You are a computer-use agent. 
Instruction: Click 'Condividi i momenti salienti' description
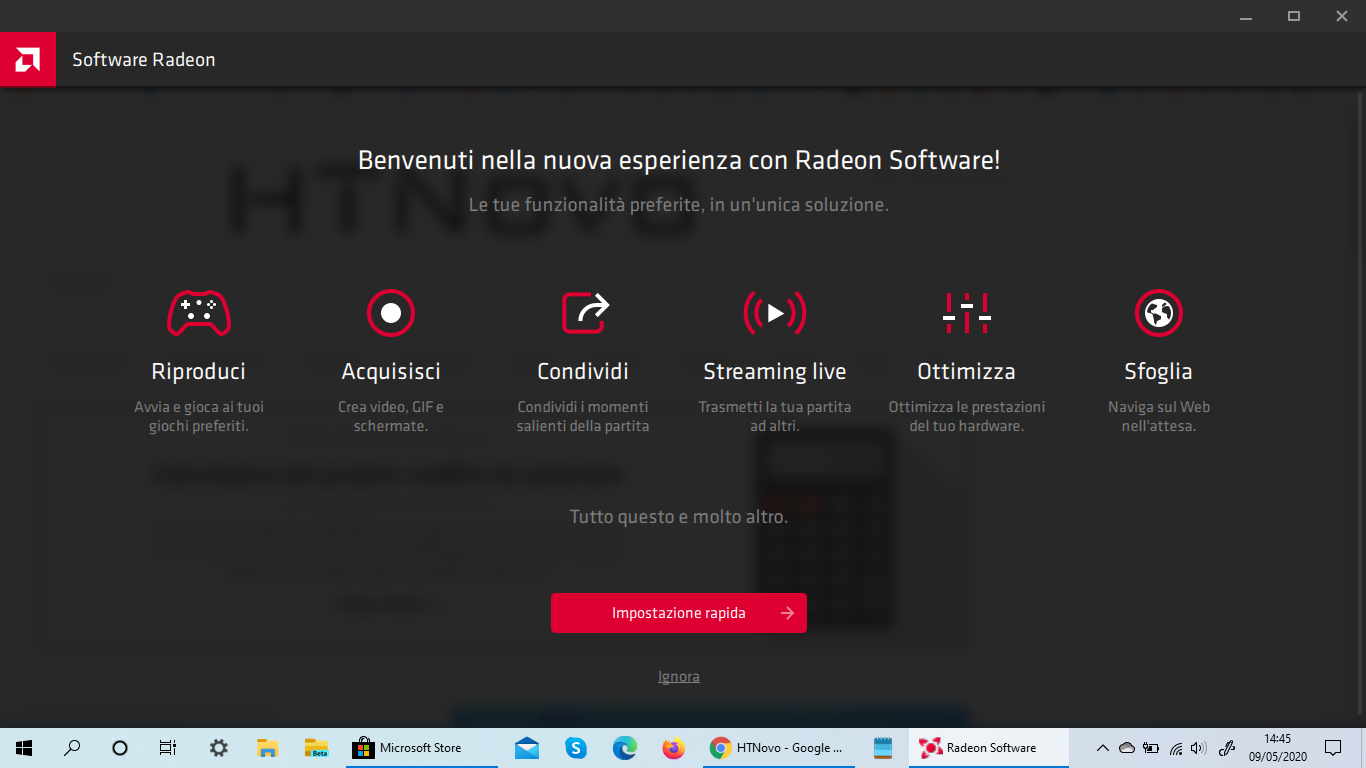click(583, 416)
